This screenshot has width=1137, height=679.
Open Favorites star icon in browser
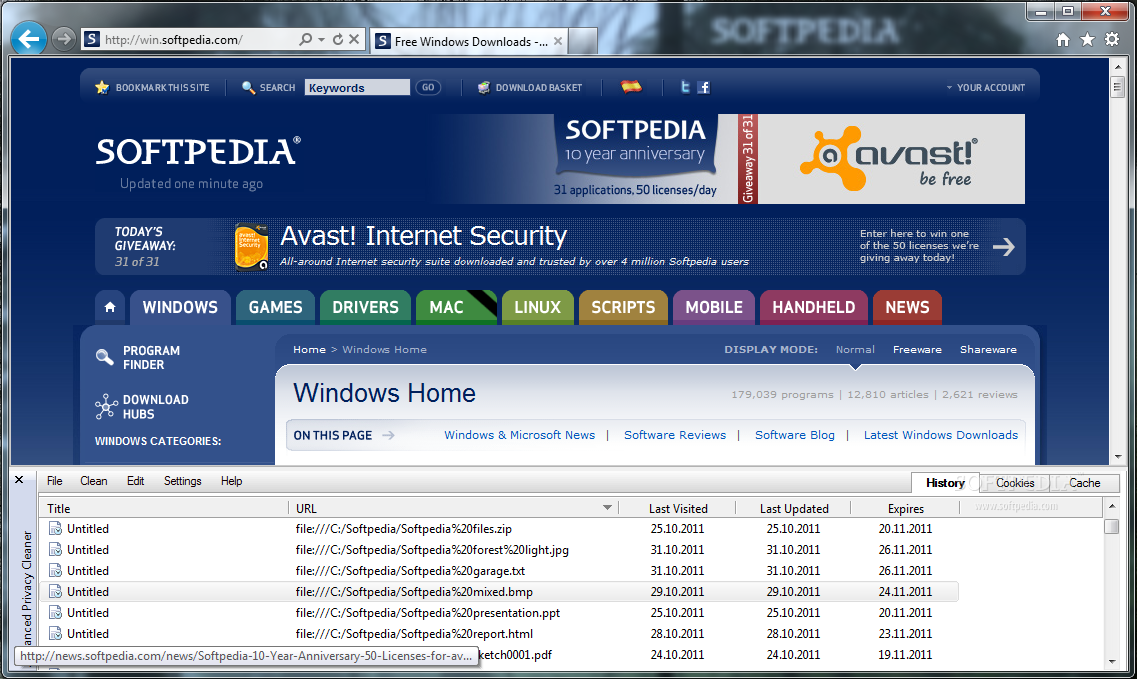[x=1088, y=39]
